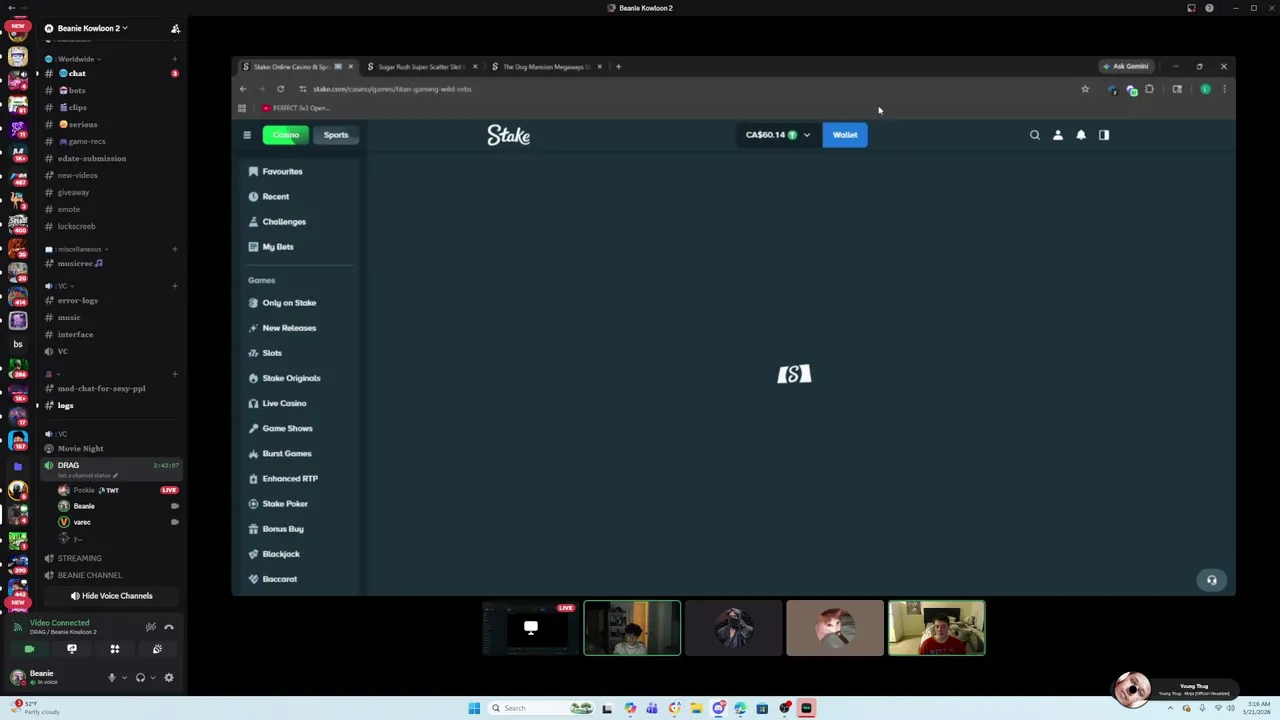Open CA$60.14 balance dropdown
The height and width of the screenshot is (720, 1280).
point(777,135)
